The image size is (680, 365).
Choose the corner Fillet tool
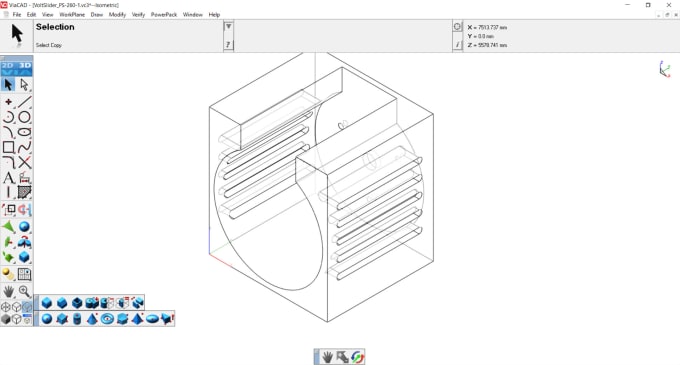point(8,163)
